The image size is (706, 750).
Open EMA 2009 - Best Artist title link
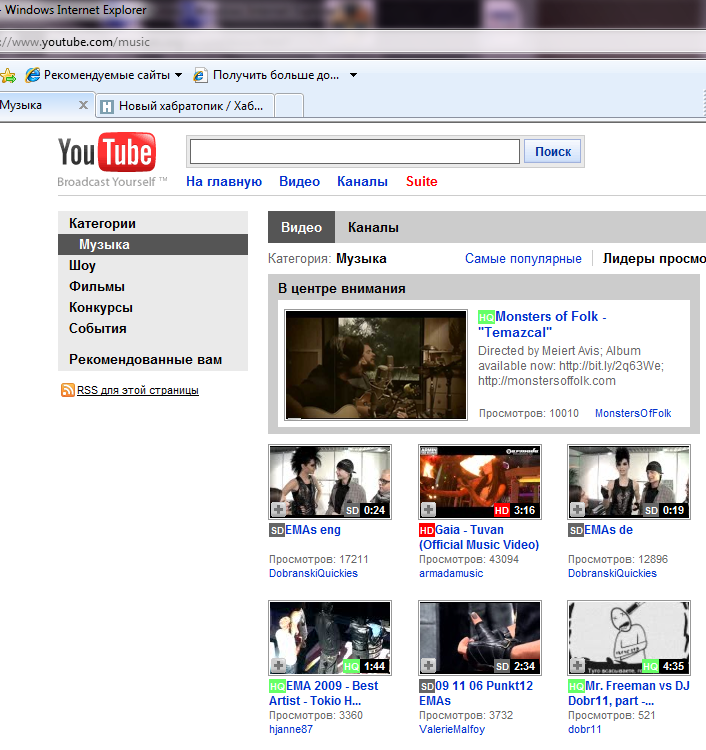(x=323, y=693)
